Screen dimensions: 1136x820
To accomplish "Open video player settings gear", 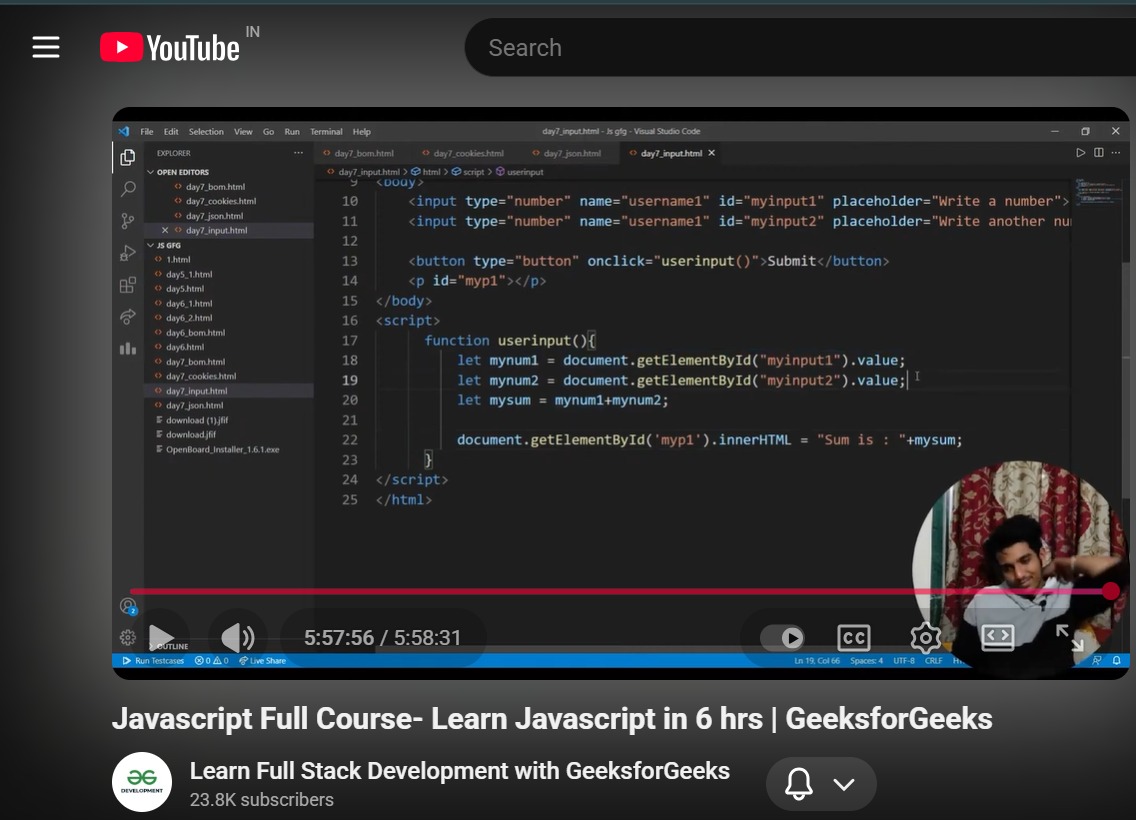I will pos(925,637).
